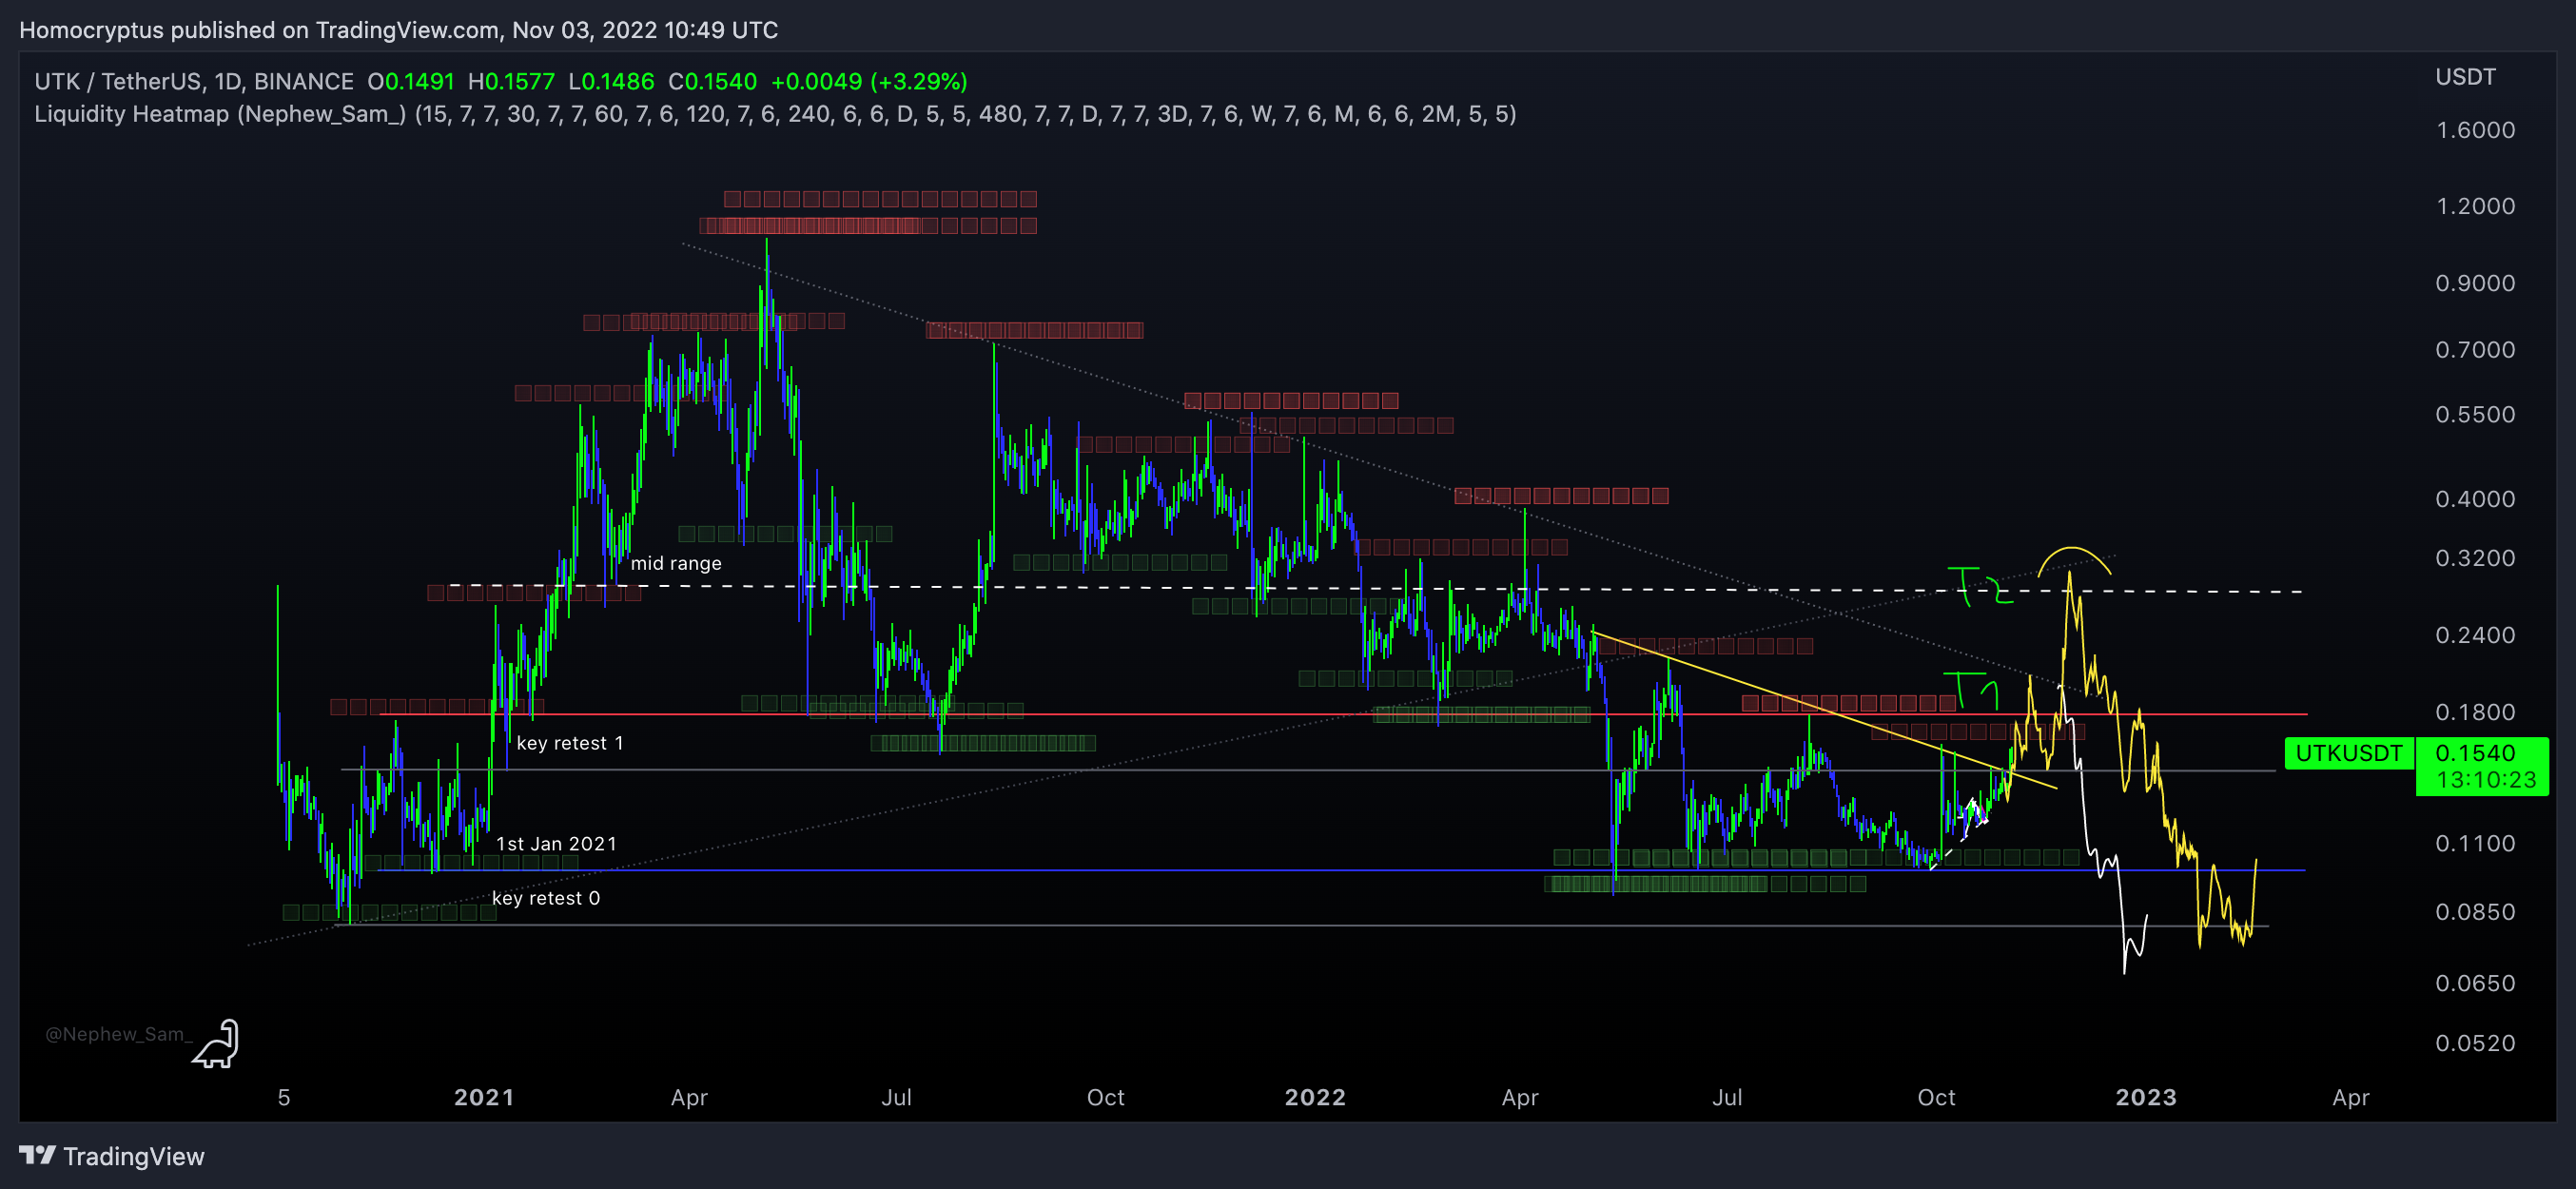
Task: Click the Liquidity Heatmap indicator legend
Action: coord(775,114)
